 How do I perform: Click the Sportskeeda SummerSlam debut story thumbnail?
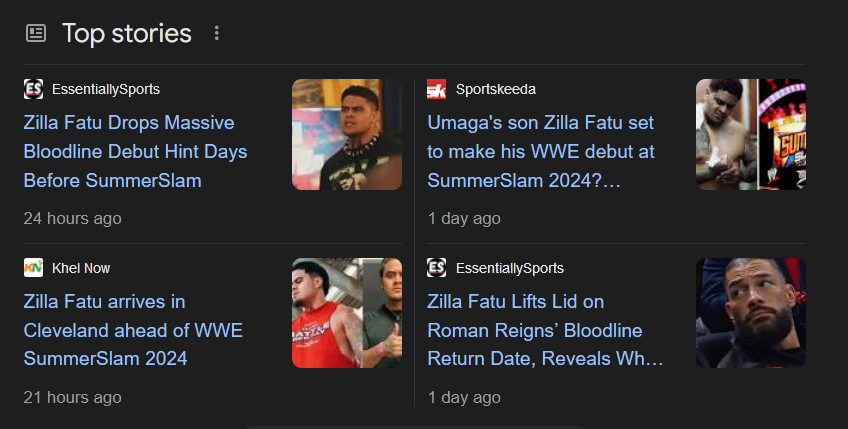tap(750, 135)
